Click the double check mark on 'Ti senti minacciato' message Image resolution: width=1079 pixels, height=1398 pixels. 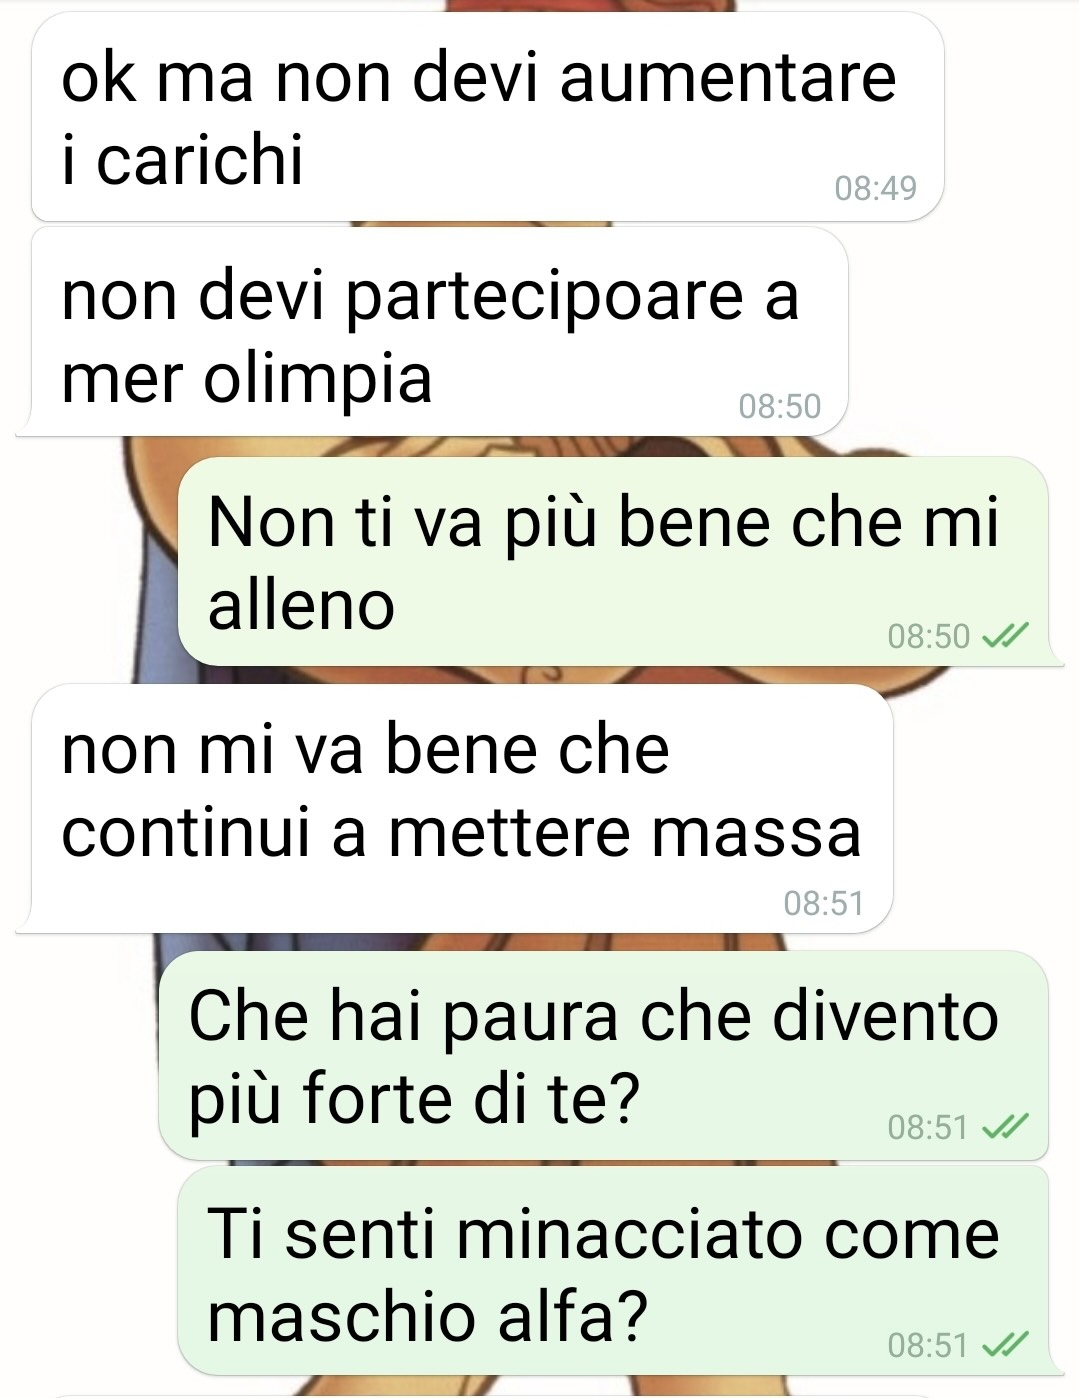point(1004,1345)
